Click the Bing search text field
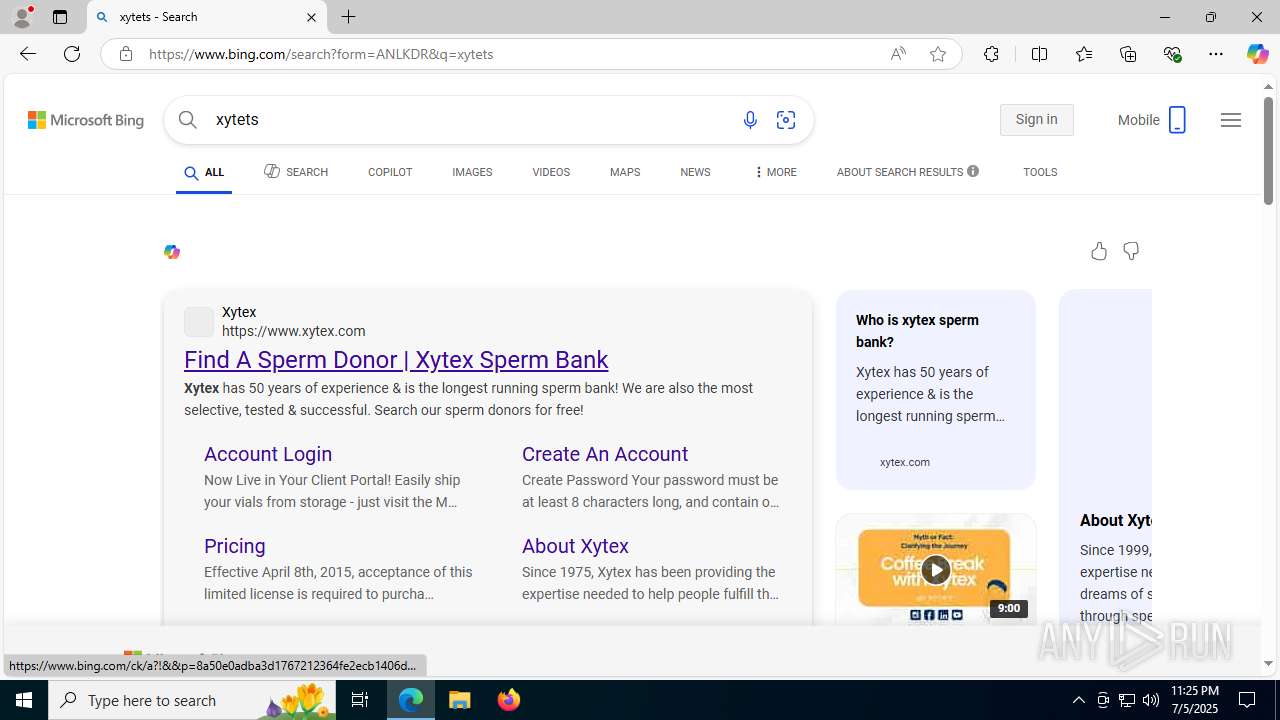 tap(470, 120)
